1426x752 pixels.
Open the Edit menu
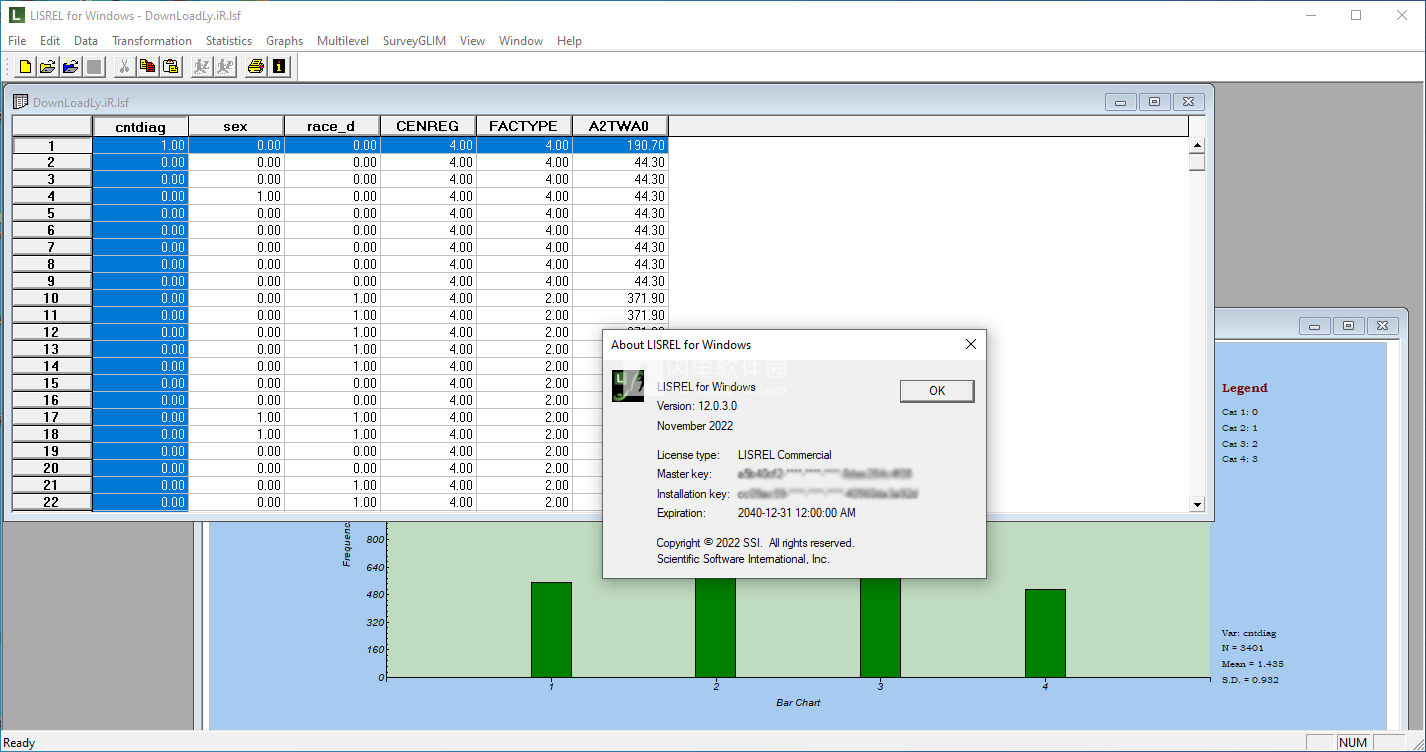coord(50,41)
